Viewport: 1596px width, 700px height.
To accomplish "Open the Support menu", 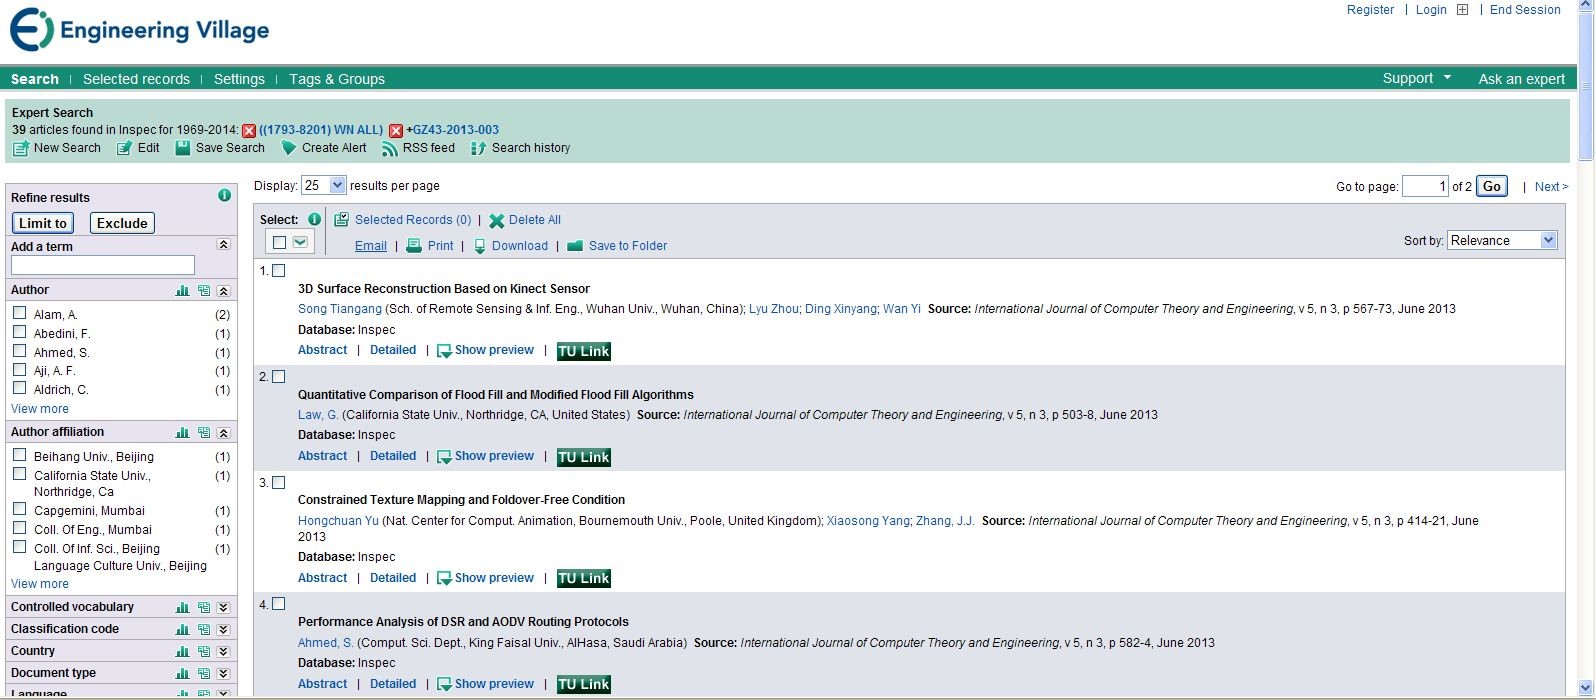I will [1416, 78].
